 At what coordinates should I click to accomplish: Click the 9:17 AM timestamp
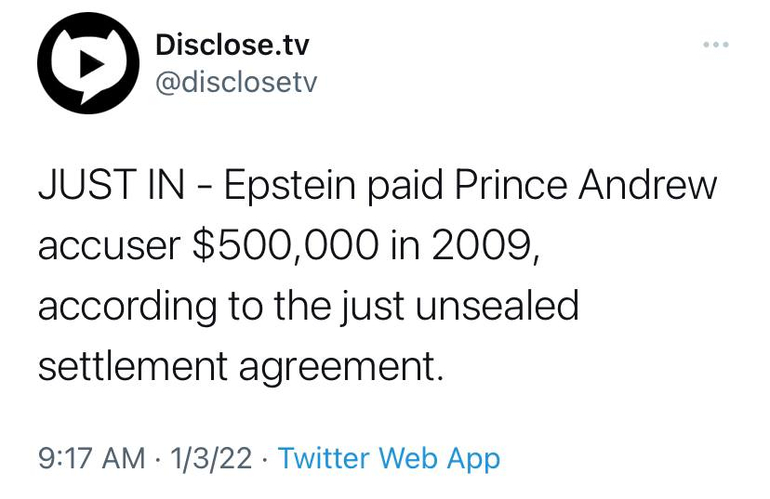point(91,459)
